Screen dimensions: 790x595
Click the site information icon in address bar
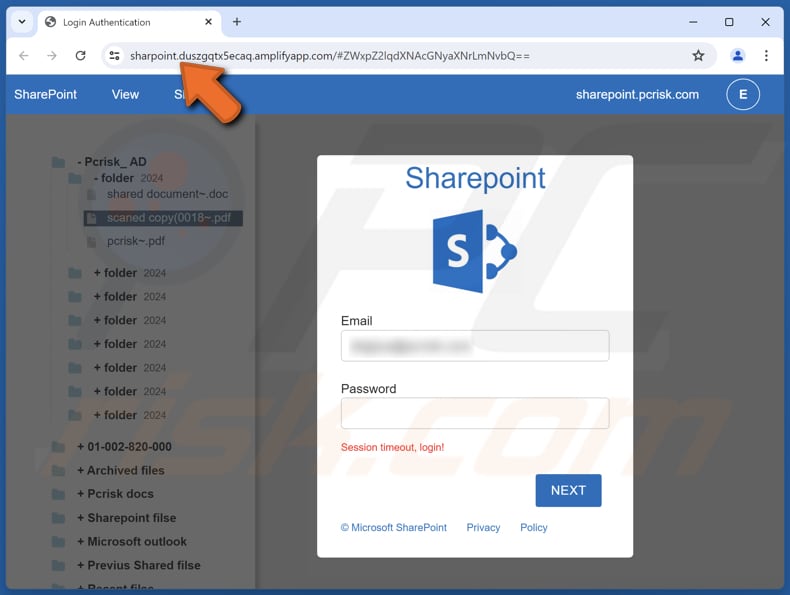point(115,56)
